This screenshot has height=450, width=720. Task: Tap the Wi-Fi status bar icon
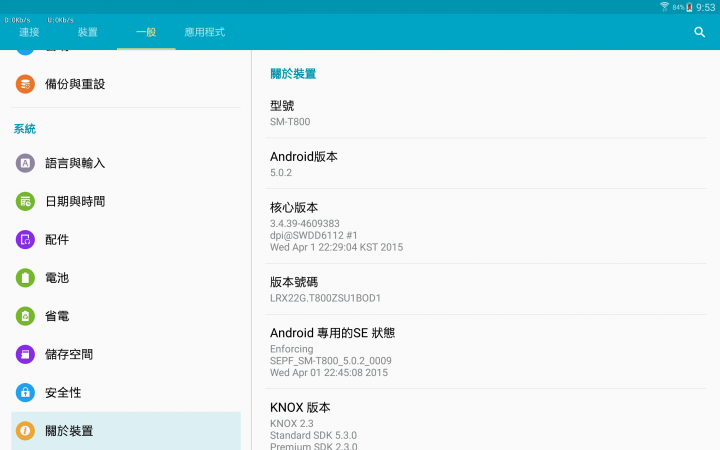[x=664, y=7]
